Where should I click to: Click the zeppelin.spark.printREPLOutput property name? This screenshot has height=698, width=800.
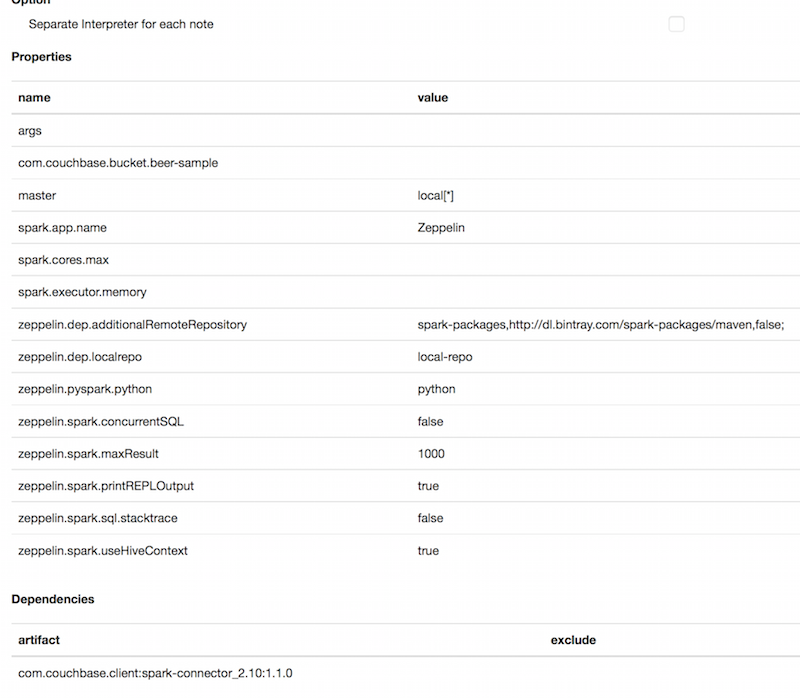[106, 486]
